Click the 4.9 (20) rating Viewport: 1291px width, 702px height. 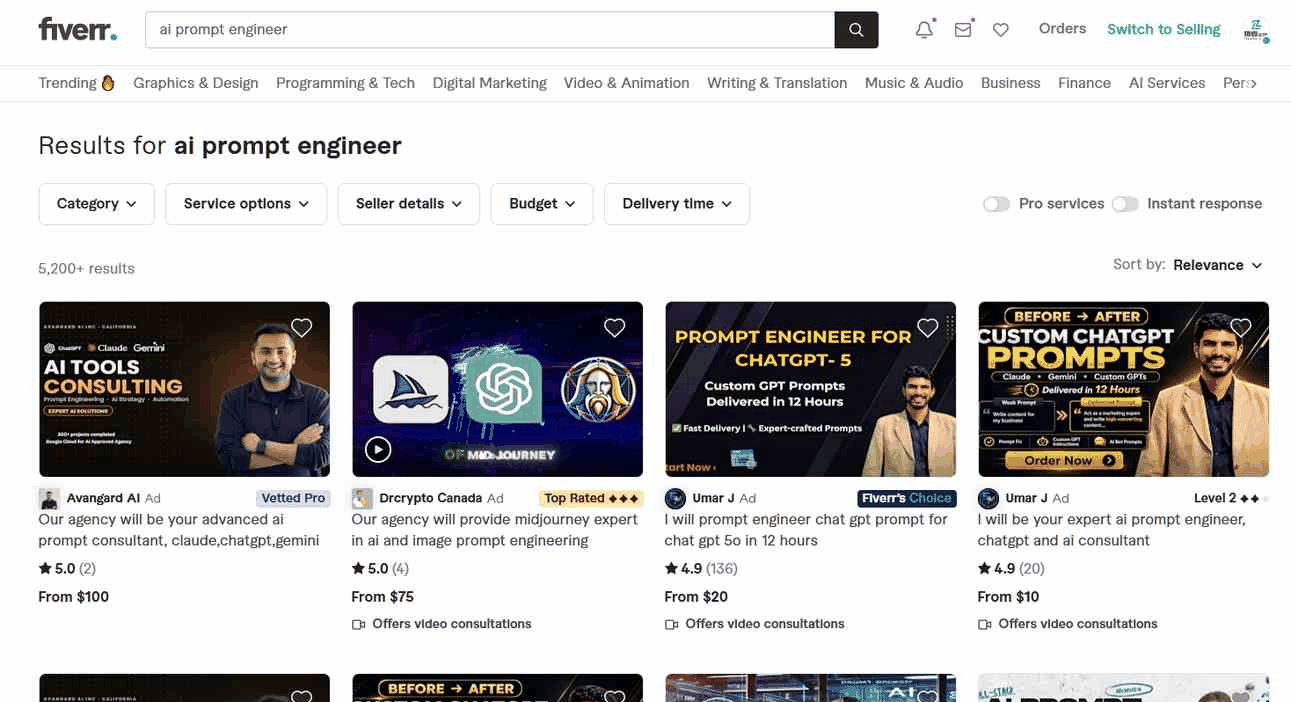pos(1010,569)
